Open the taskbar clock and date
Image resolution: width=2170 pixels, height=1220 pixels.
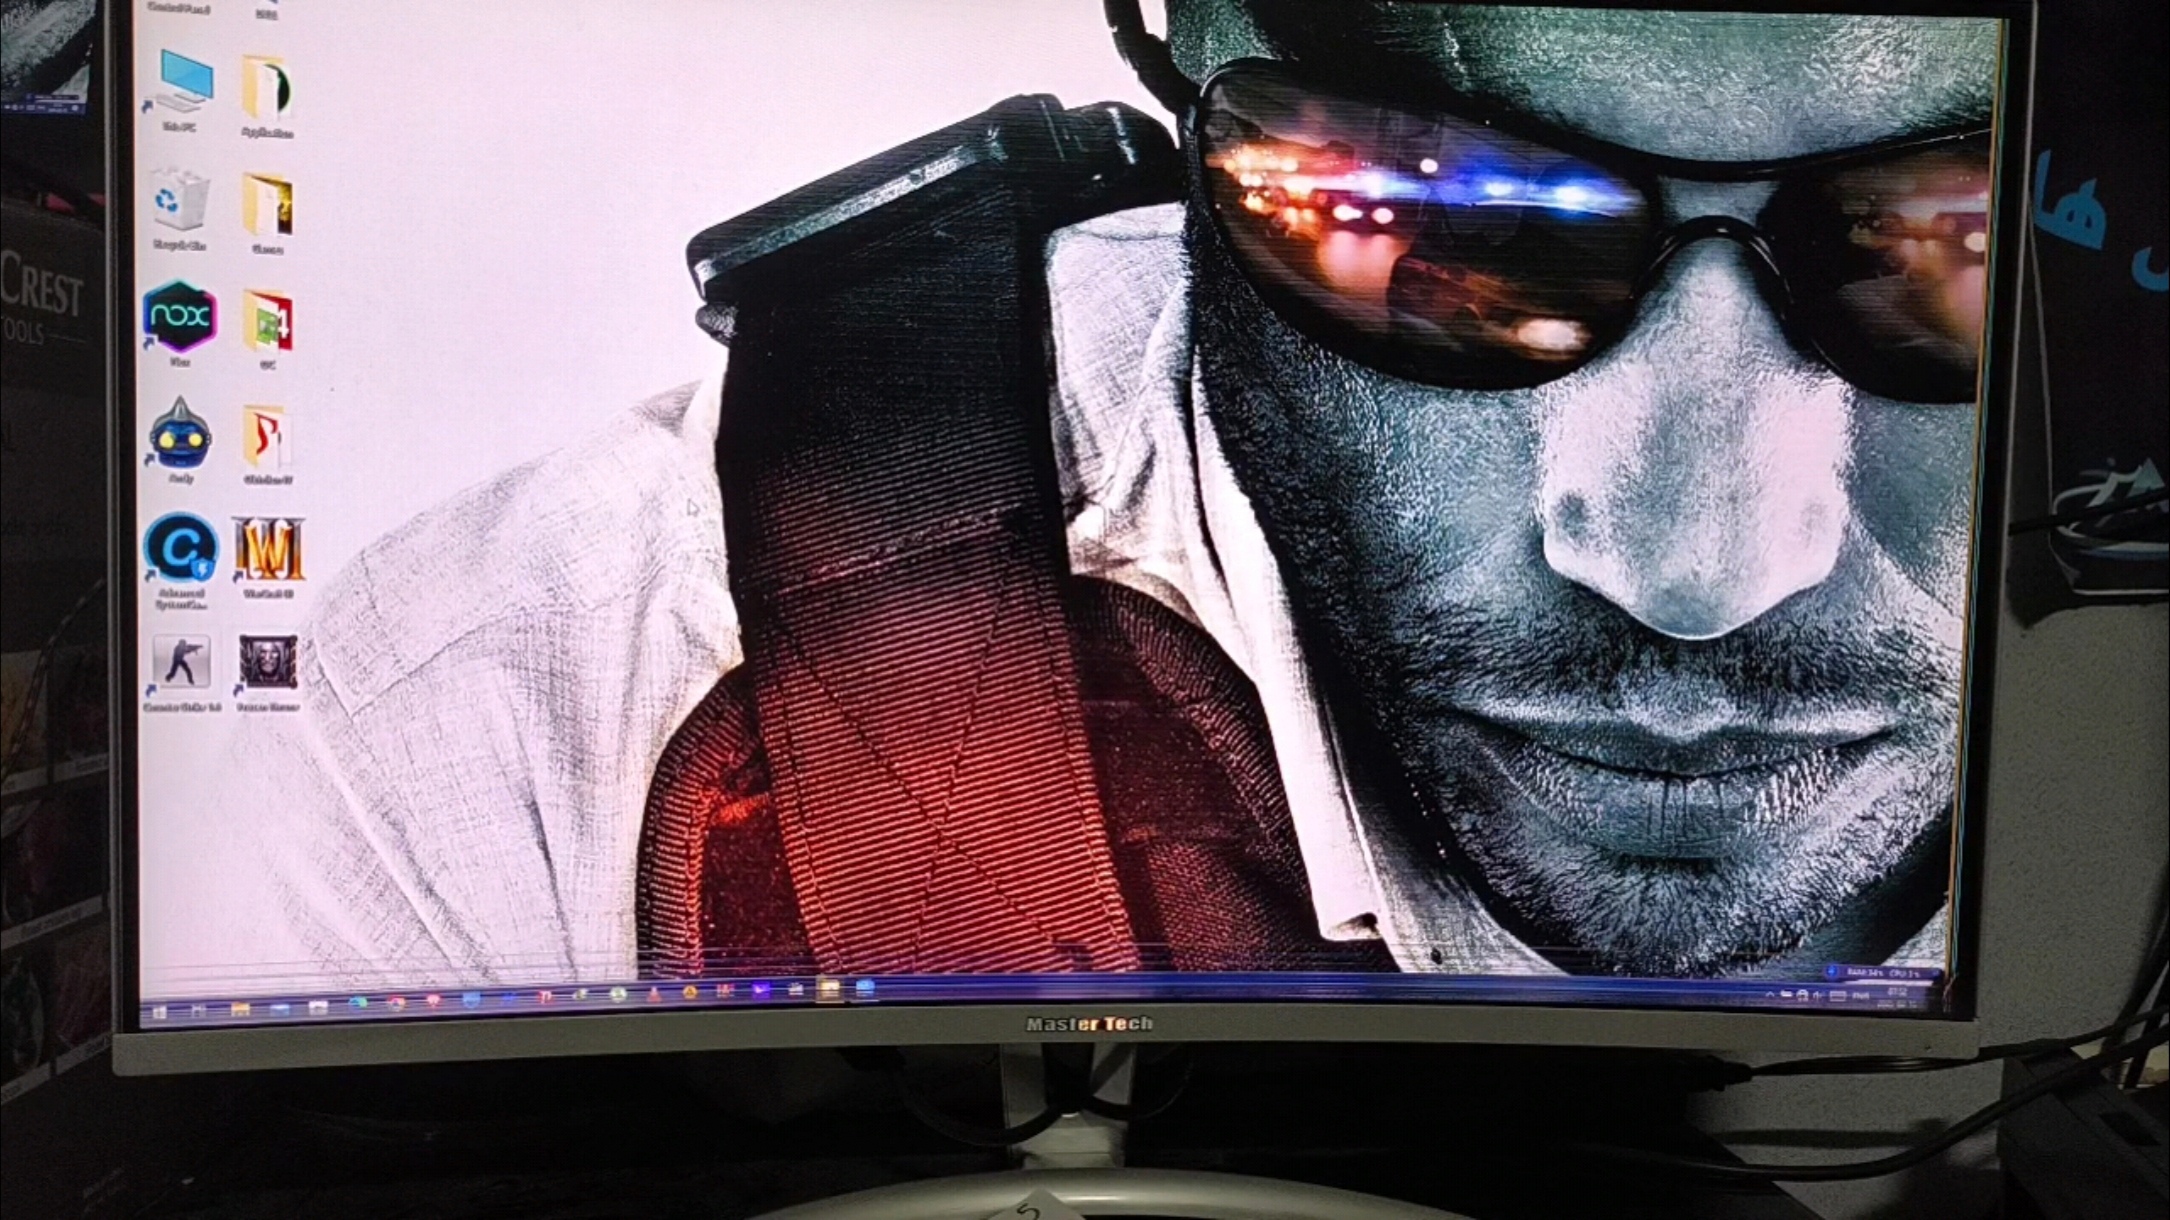(x=1897, y=998)
